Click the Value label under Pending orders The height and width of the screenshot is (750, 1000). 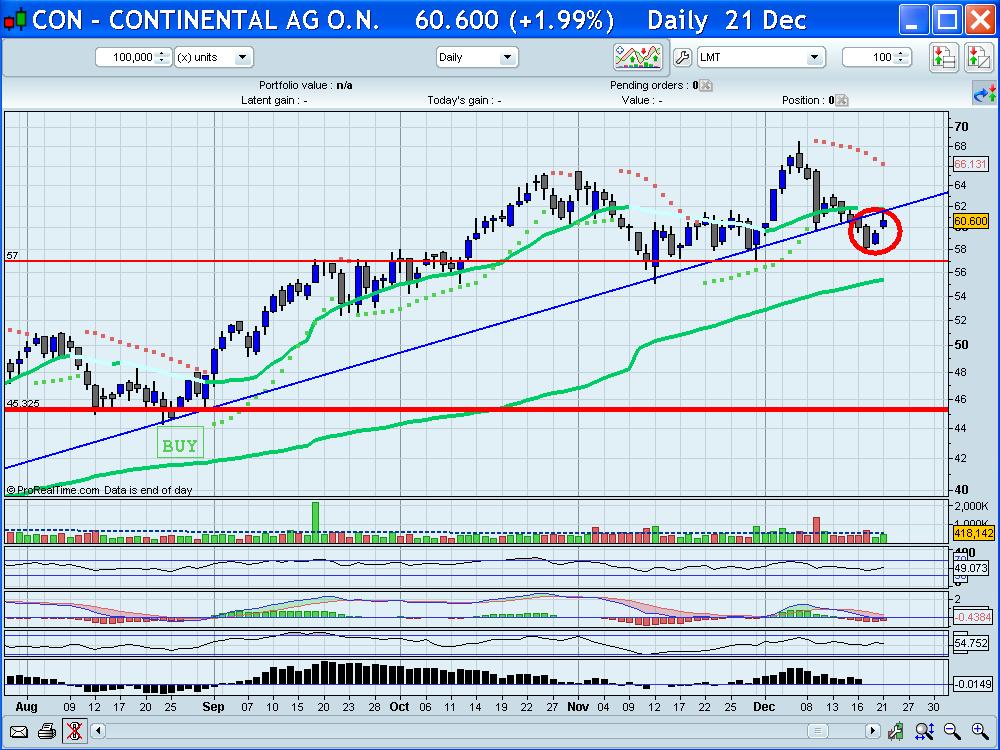[642, 100]
